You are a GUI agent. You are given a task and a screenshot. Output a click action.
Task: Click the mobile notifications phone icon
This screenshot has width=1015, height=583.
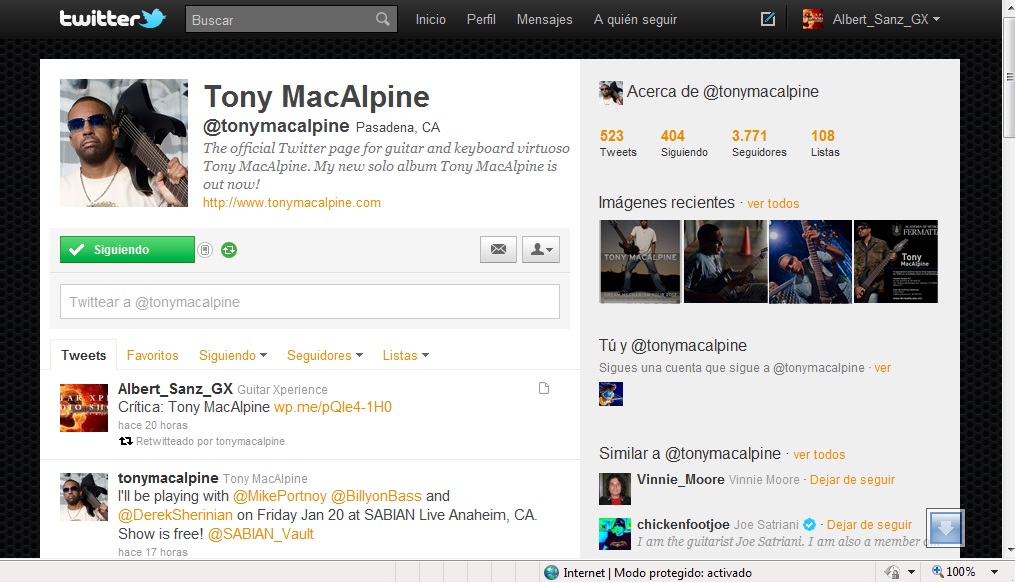pos(205,250)
